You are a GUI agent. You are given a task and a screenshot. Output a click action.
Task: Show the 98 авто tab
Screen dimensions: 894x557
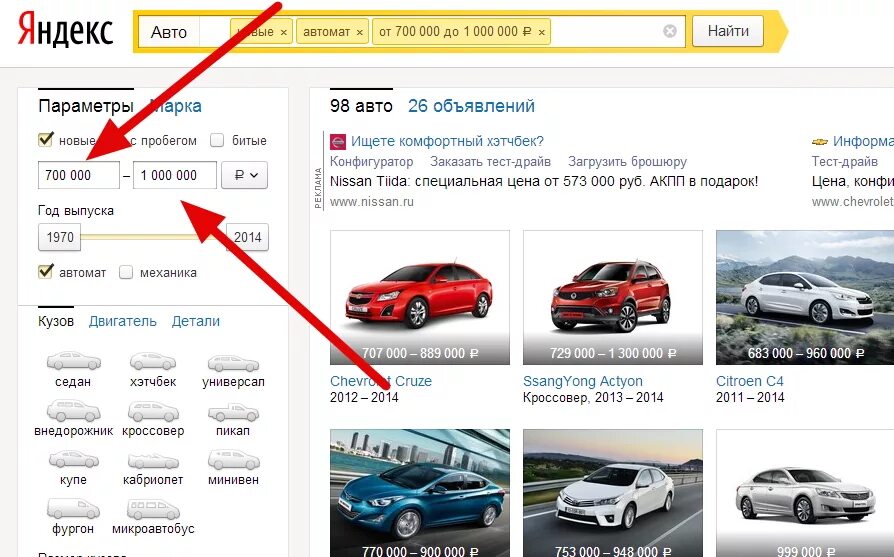click(361, 106)
